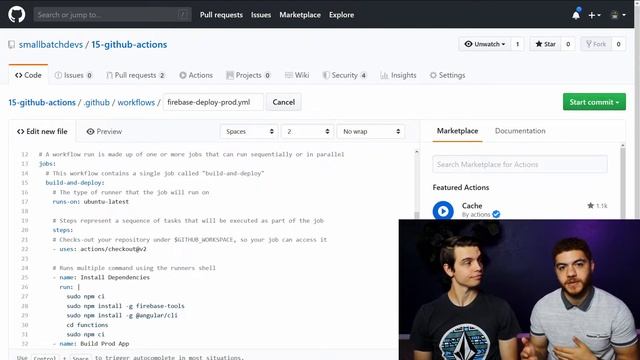Open the GitHub home logo
The width and height of the screenshot is (640, 360).
[x=17, y=14]
